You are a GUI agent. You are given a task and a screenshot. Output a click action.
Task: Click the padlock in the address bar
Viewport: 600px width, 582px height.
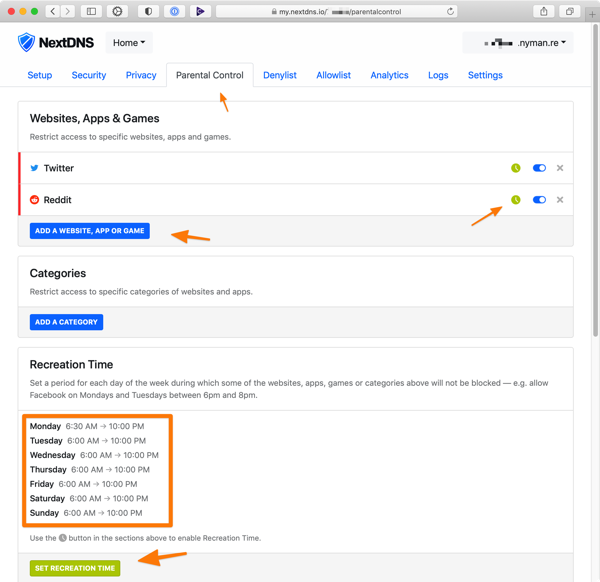(274, 11)
